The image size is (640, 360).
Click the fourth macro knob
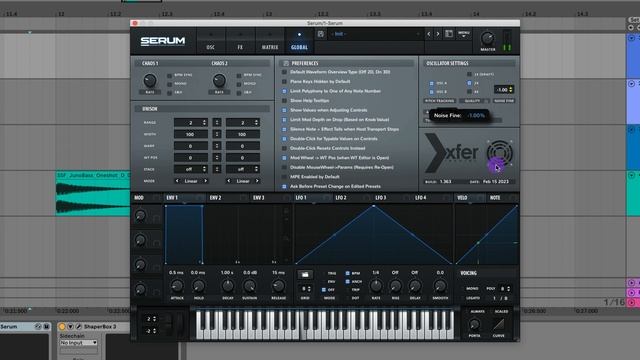tap(140, 289)
